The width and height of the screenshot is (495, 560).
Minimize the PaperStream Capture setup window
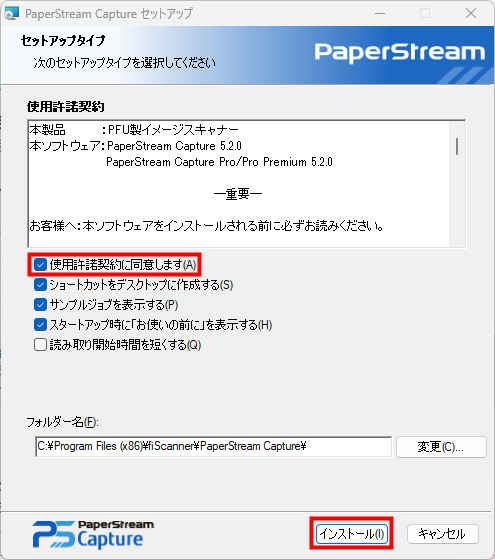click(x=380, y=13)
